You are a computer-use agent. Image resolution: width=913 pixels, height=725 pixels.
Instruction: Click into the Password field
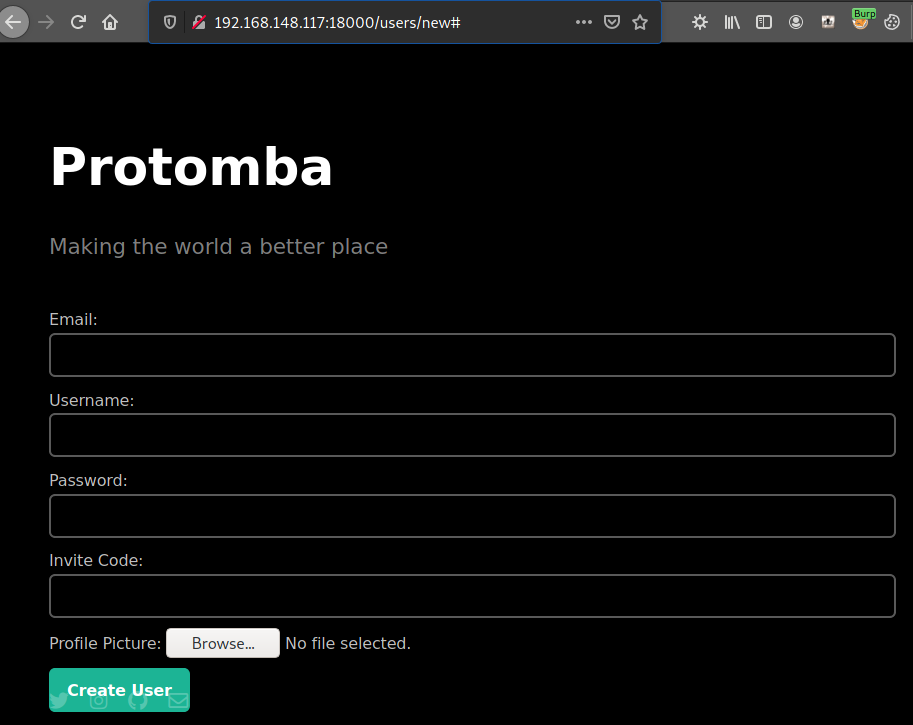(472, 516)
